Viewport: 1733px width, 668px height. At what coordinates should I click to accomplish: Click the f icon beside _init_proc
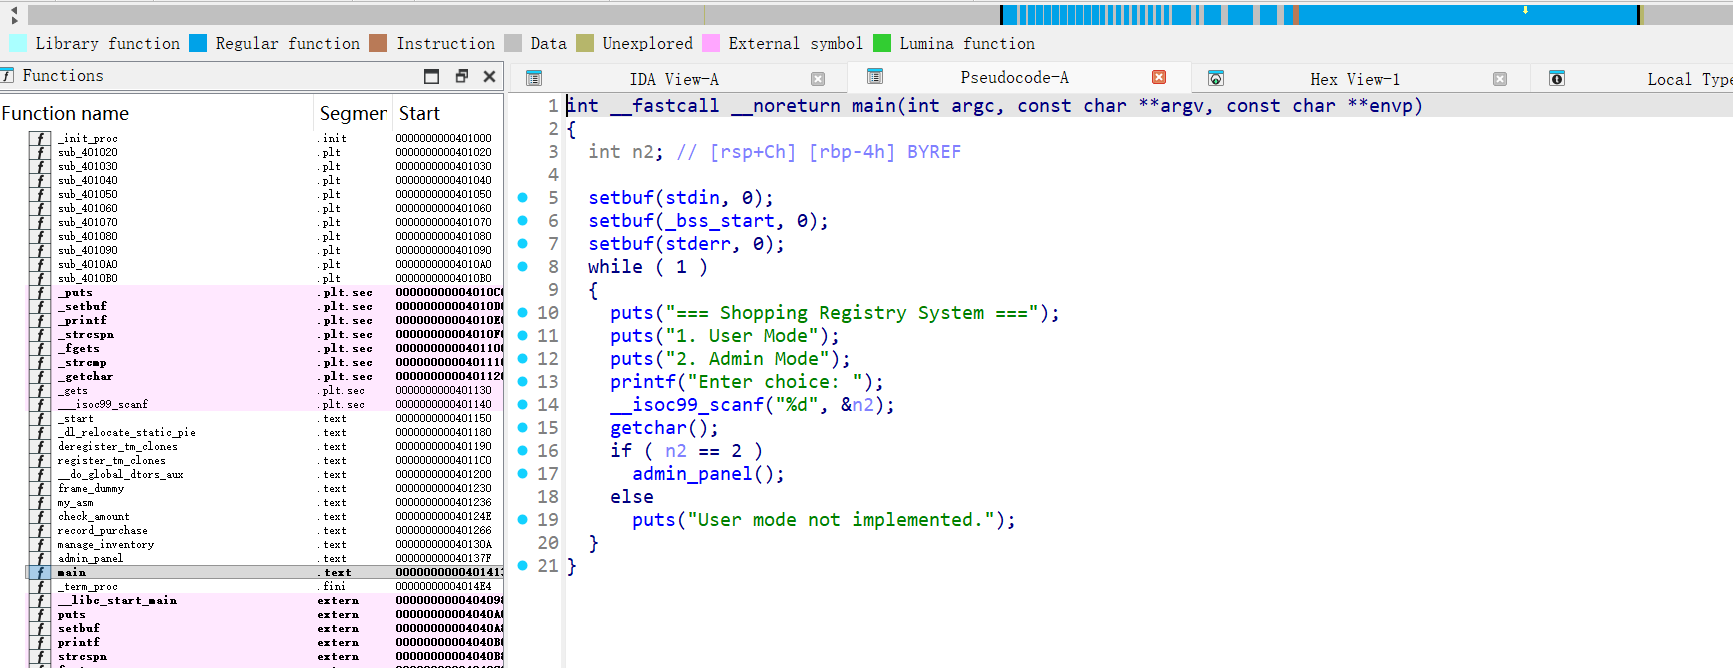pyautogui.click(x=40, y=138)
